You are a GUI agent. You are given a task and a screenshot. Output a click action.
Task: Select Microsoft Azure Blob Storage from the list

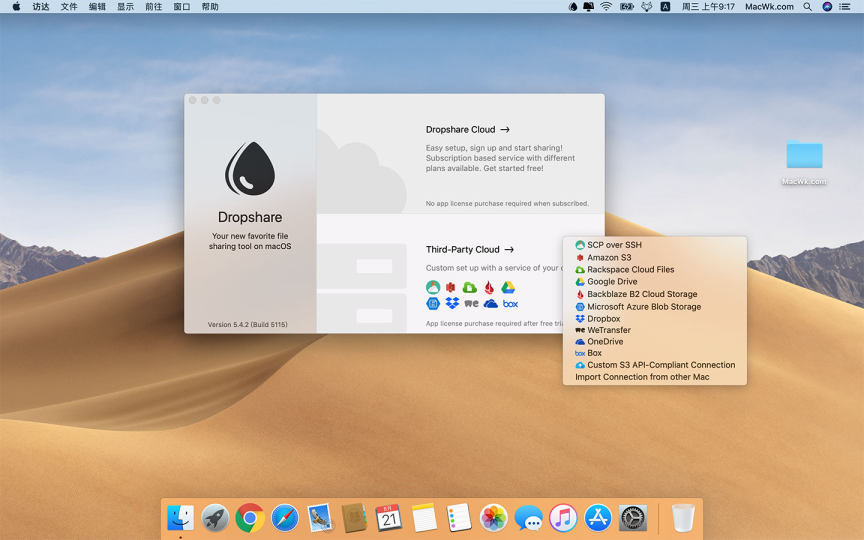[x=643, y=307]
